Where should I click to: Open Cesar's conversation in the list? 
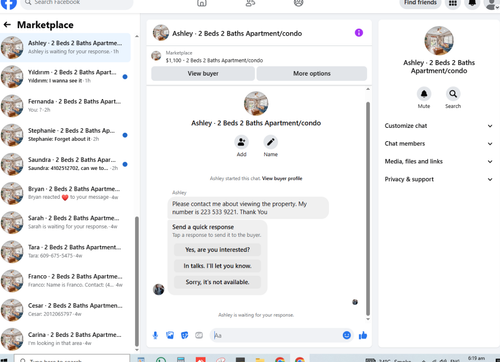[65, 310]
